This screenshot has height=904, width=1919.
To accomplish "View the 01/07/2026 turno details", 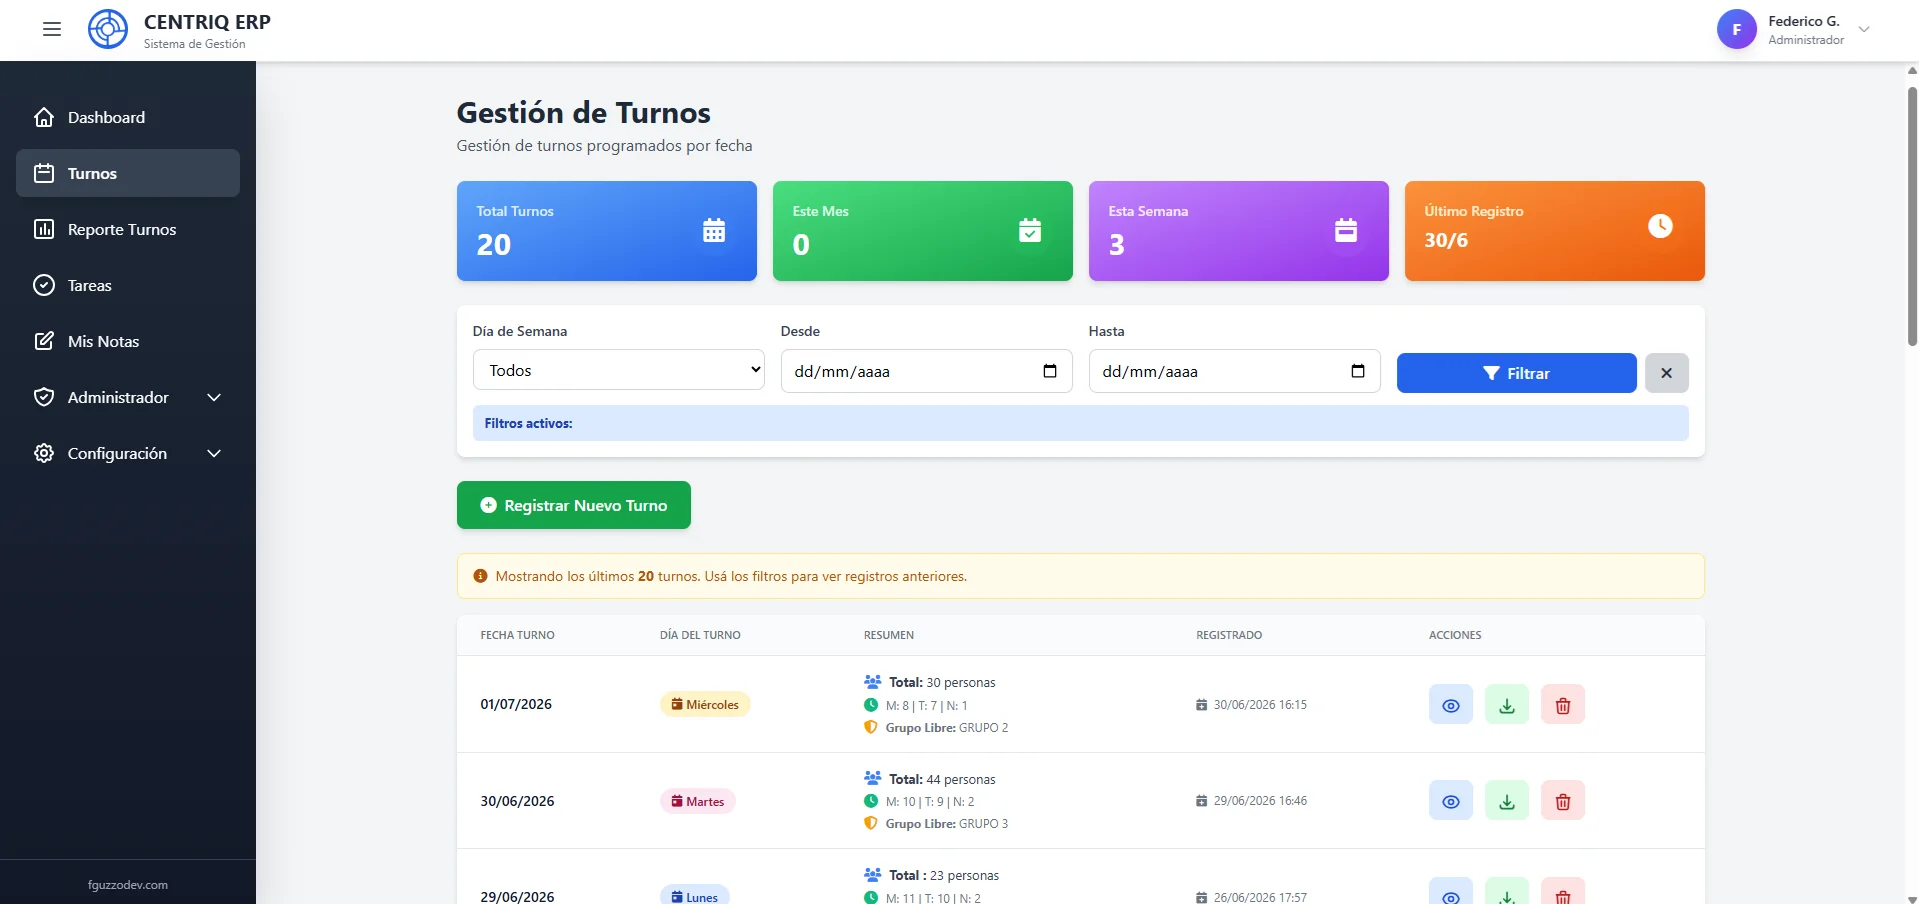I will point(1450,704).
